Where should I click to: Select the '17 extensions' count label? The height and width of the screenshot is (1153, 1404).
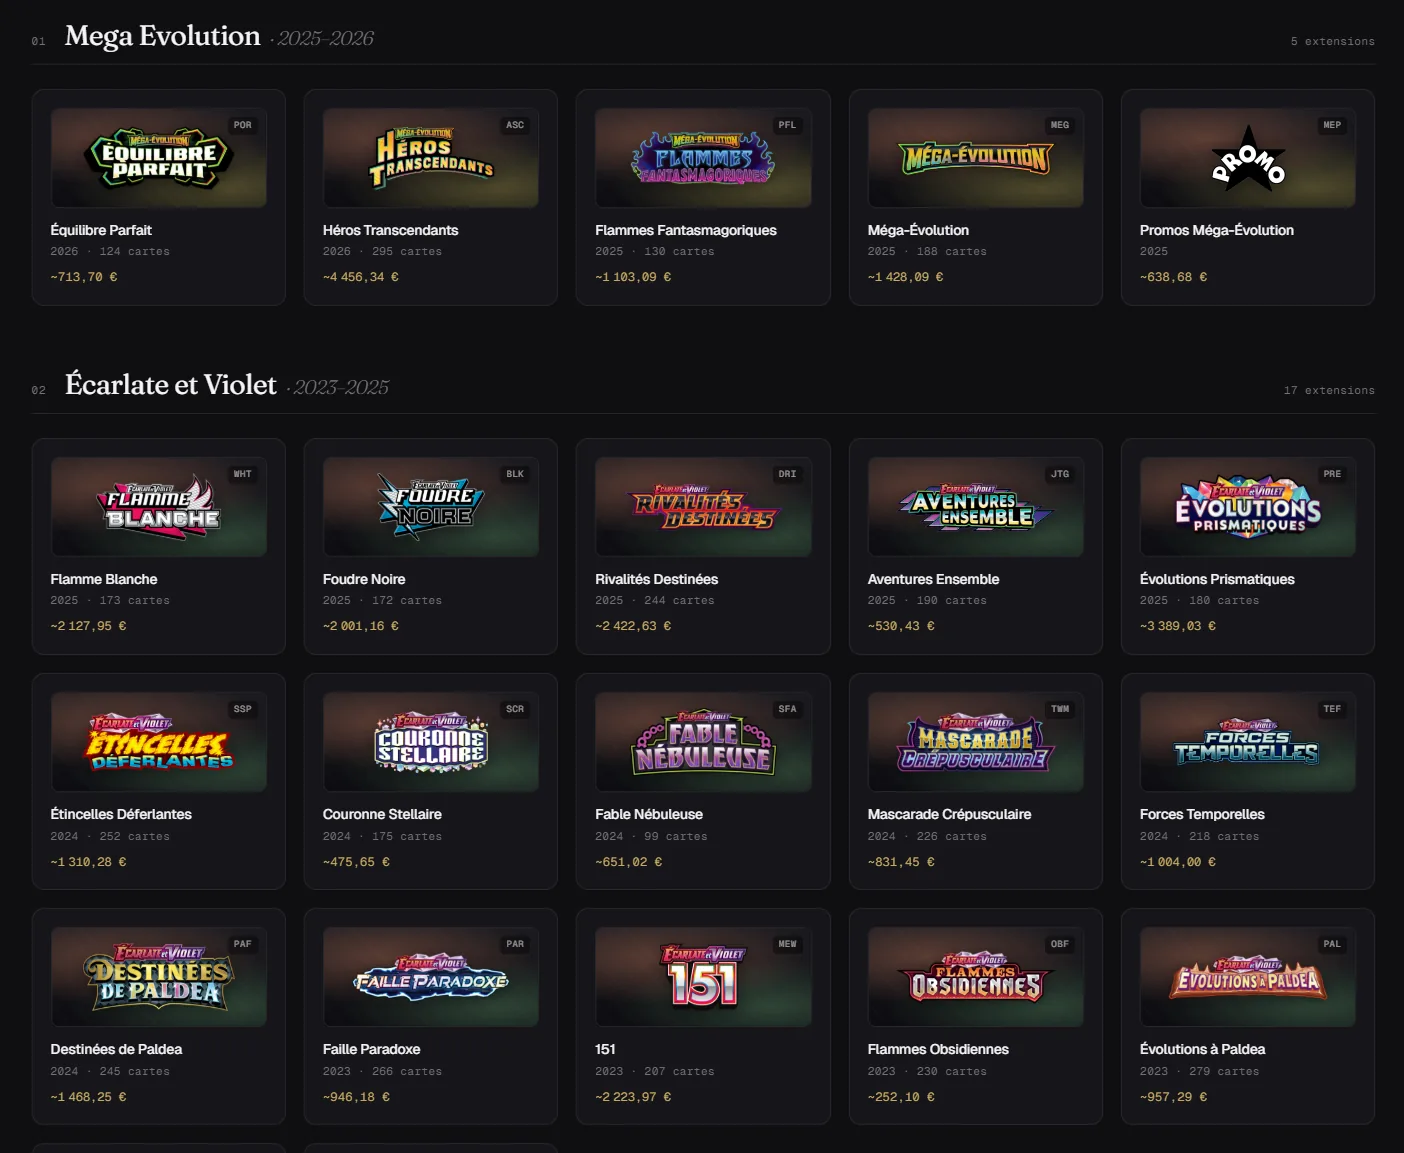pyautogui.click(x=1329, y=390)
